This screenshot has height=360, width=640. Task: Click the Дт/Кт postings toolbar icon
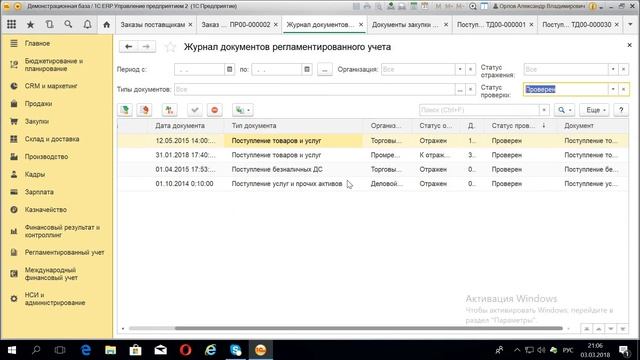click(x=169, y=110)
